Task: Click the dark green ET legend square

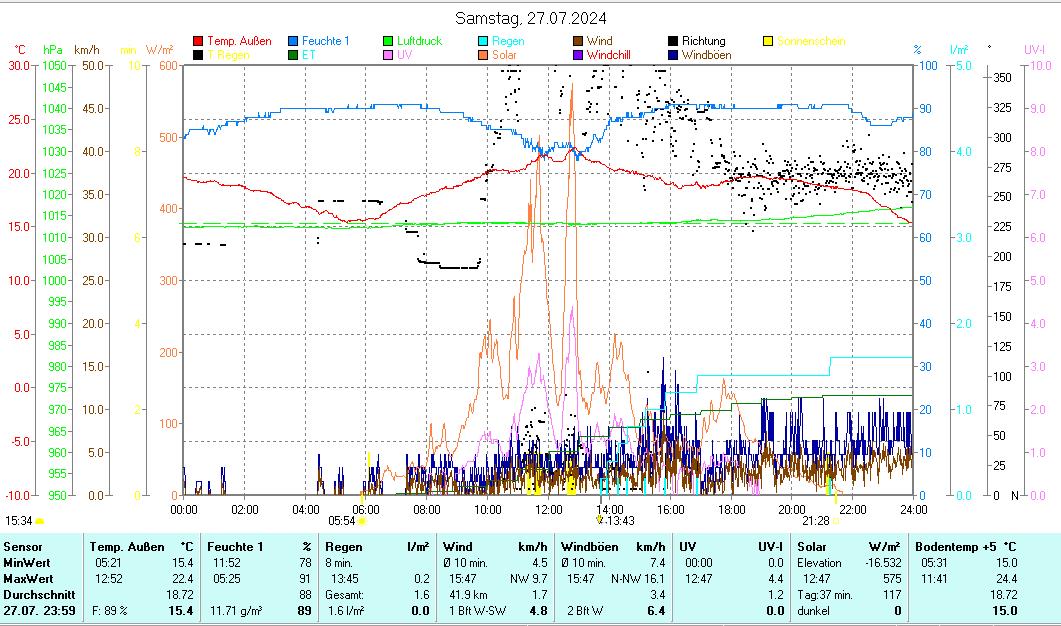Action: pyautogui.click(x=293, y=55)
